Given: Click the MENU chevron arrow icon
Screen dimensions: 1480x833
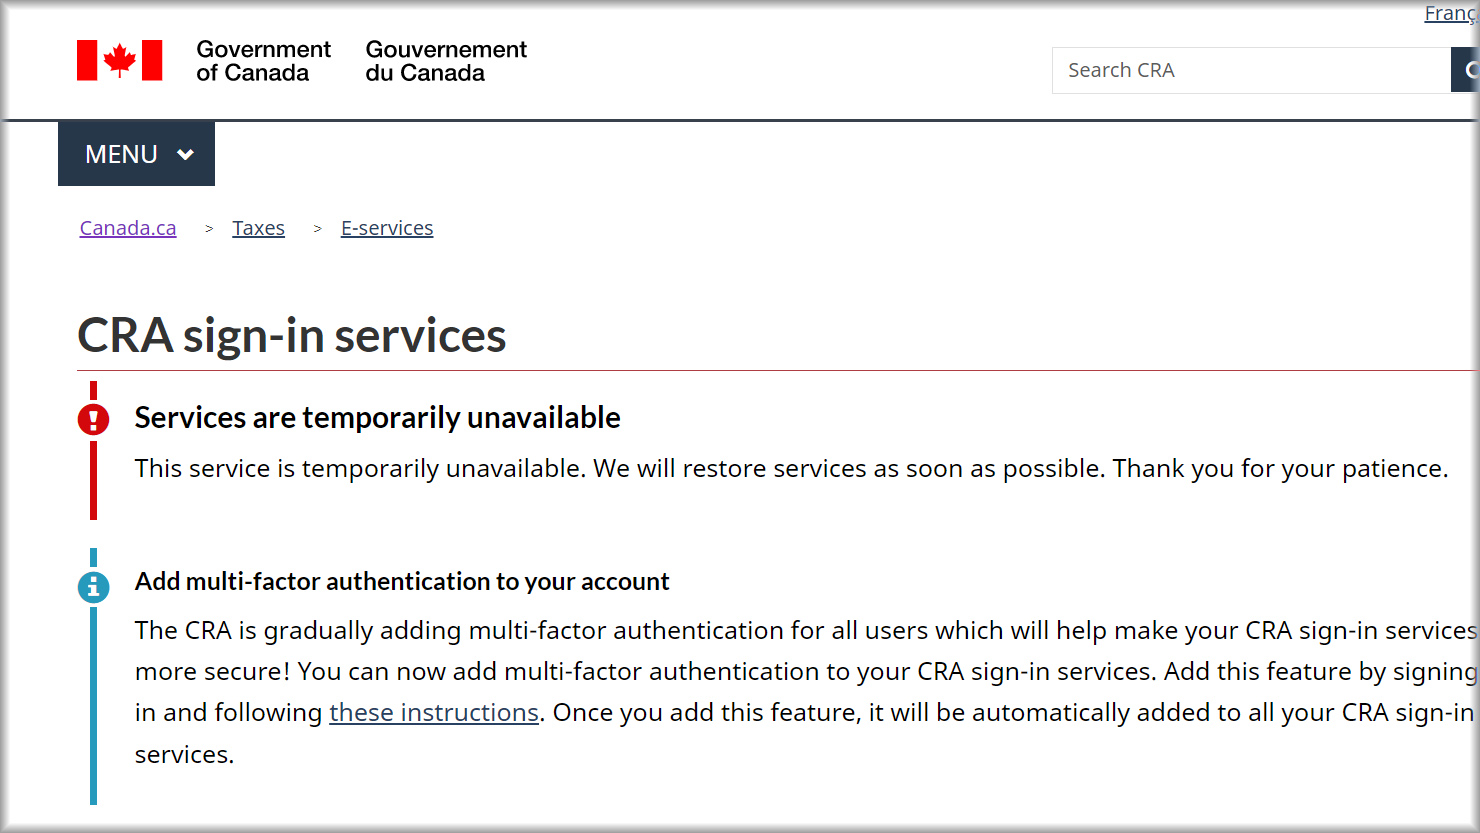Looking at the screenshot, I should point(186,155).
